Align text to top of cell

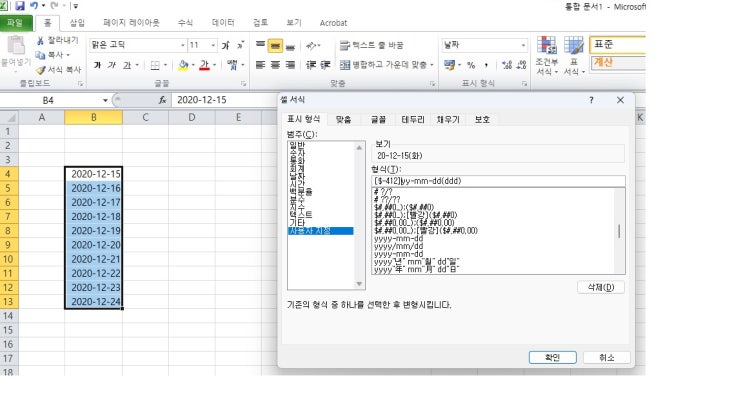click(x=260, y=45)
